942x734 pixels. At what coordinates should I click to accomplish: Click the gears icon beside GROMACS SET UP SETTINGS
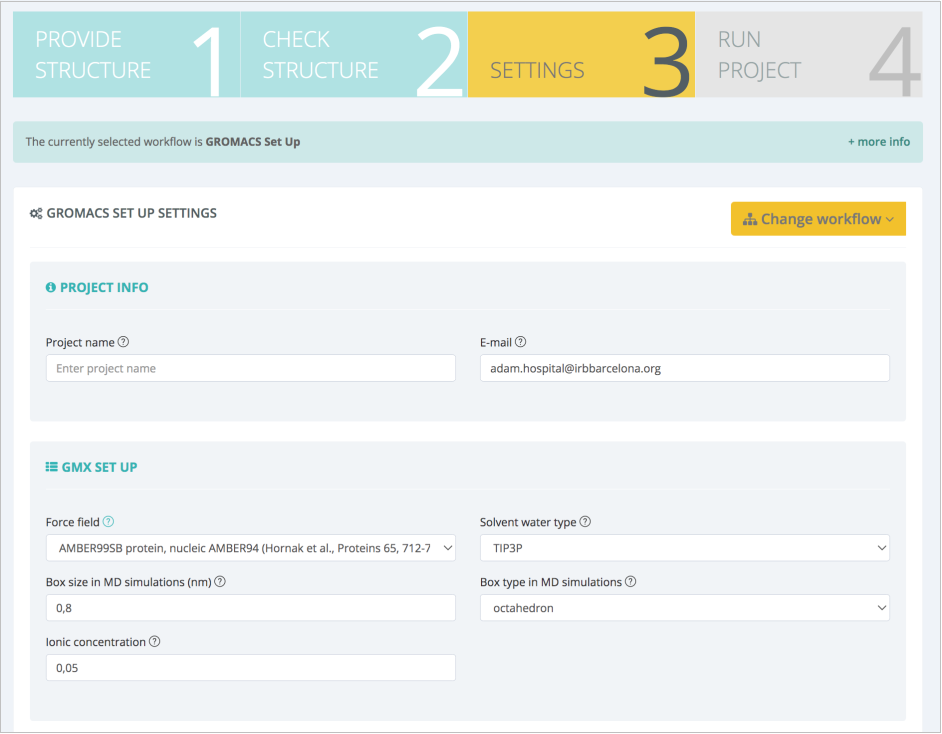pyautogui.click(x=36, y=214)
